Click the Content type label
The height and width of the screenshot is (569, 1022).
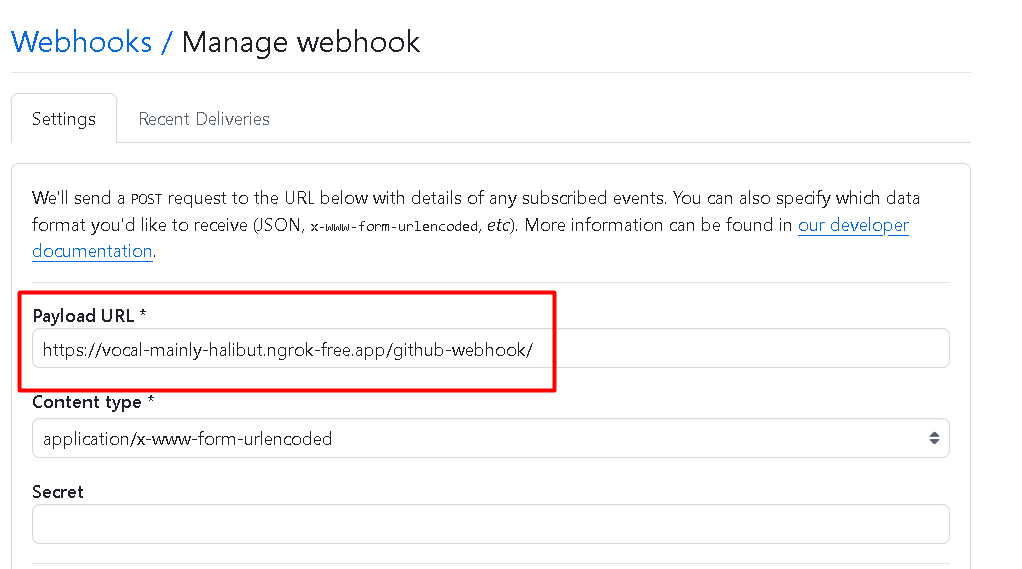coord(86,402)
